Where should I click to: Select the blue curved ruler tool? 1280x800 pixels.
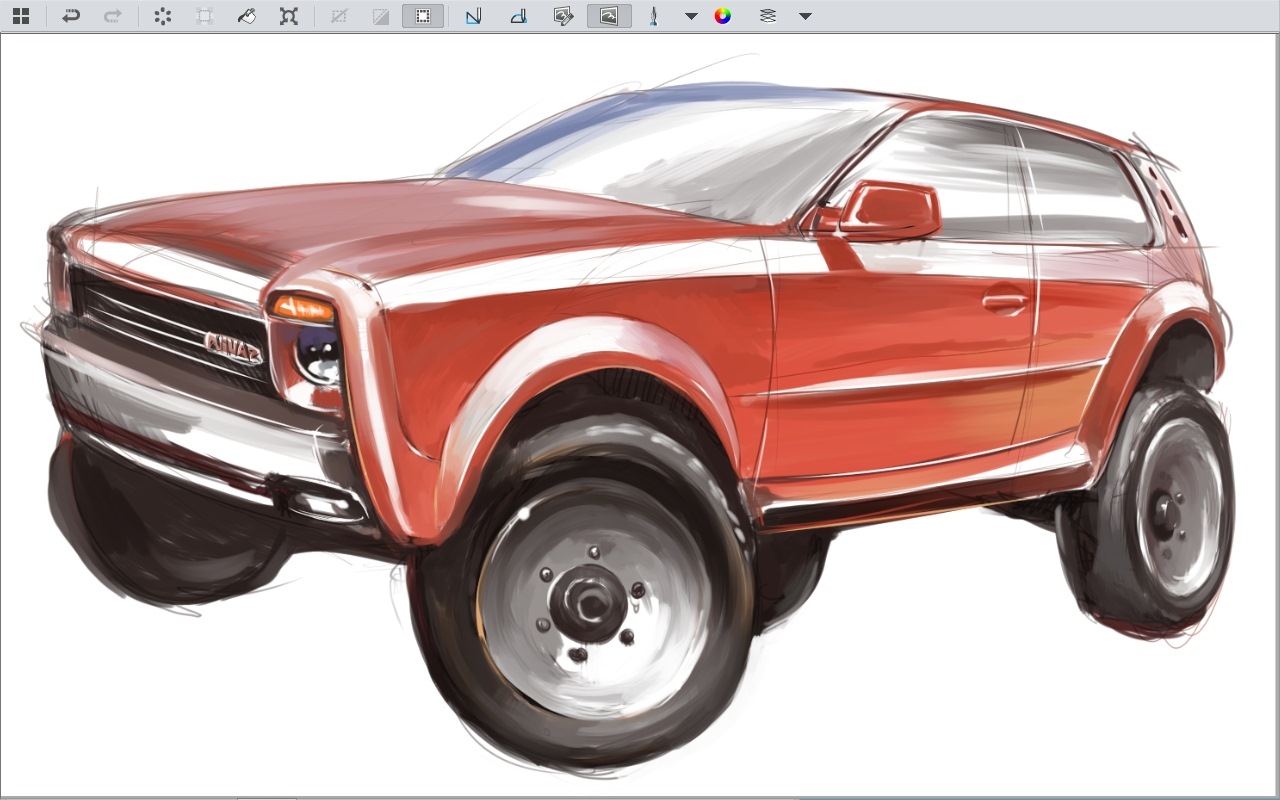[x=518, y=16]
